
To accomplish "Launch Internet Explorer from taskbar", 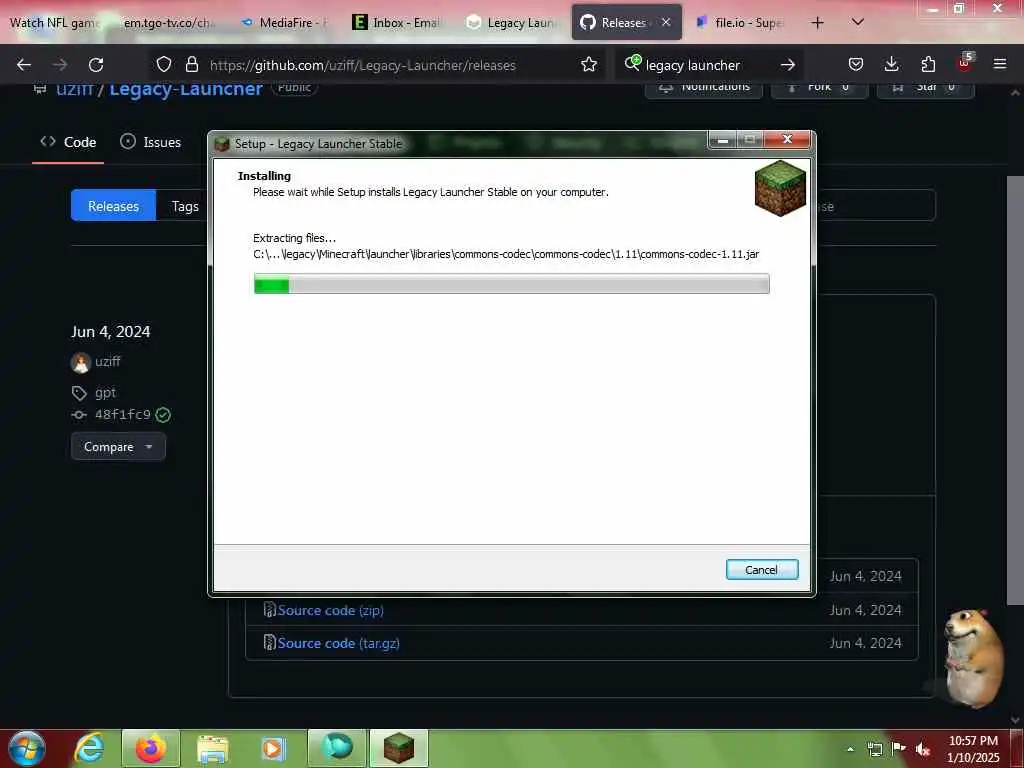I will point(89,748).
